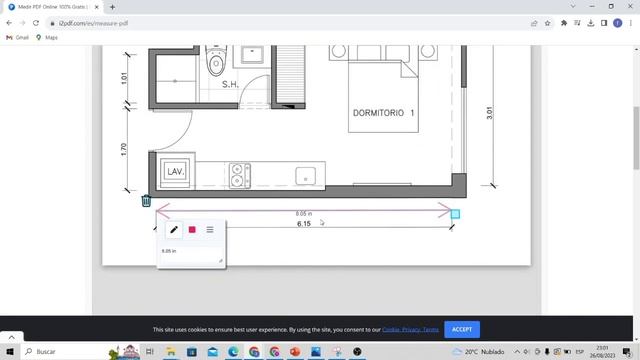The image size is (640, 360).
Task: Open the browser Downloads icon
Action: coord(591,23)
